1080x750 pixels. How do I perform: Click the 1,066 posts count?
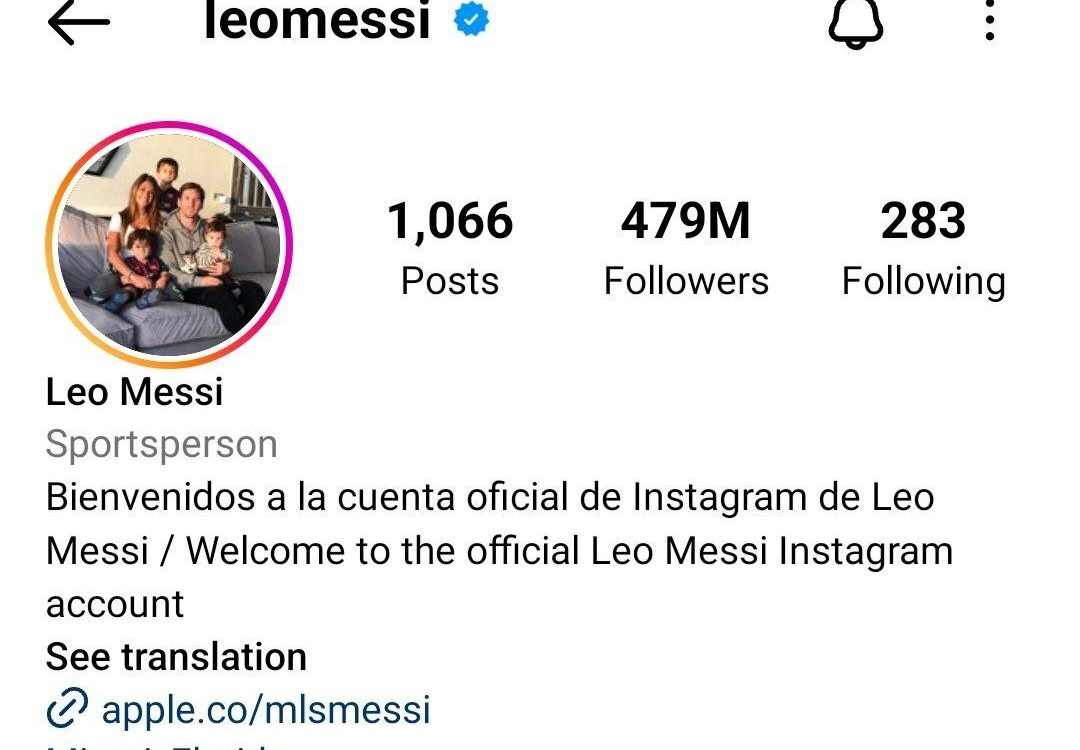(450, 221)
